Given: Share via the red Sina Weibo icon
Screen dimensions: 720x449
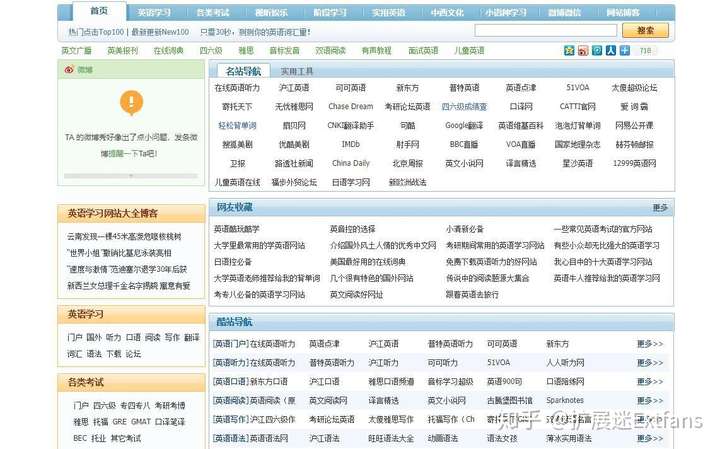Looking at the screenshot, I should (583, 51).
